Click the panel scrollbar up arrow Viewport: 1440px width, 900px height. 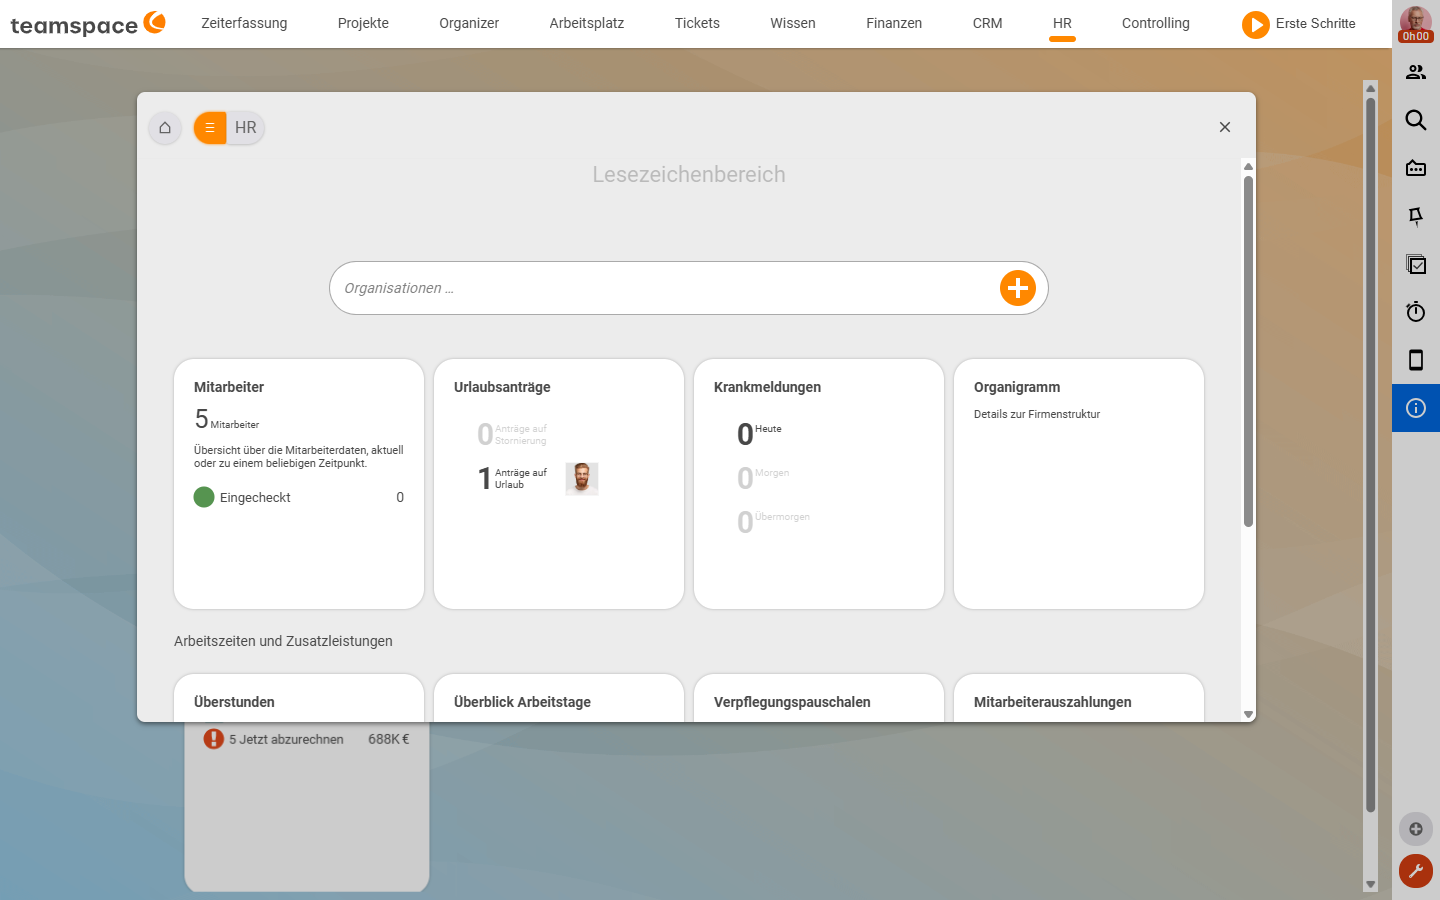1248,166
